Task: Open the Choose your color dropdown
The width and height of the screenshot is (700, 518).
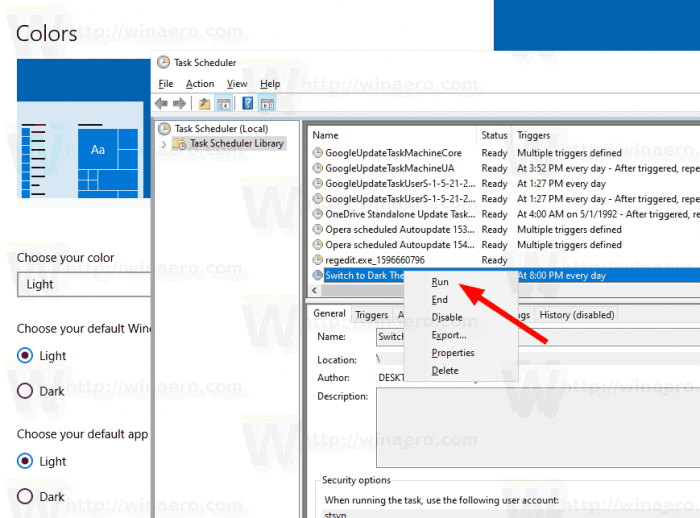Action: [x=84, y=284]
